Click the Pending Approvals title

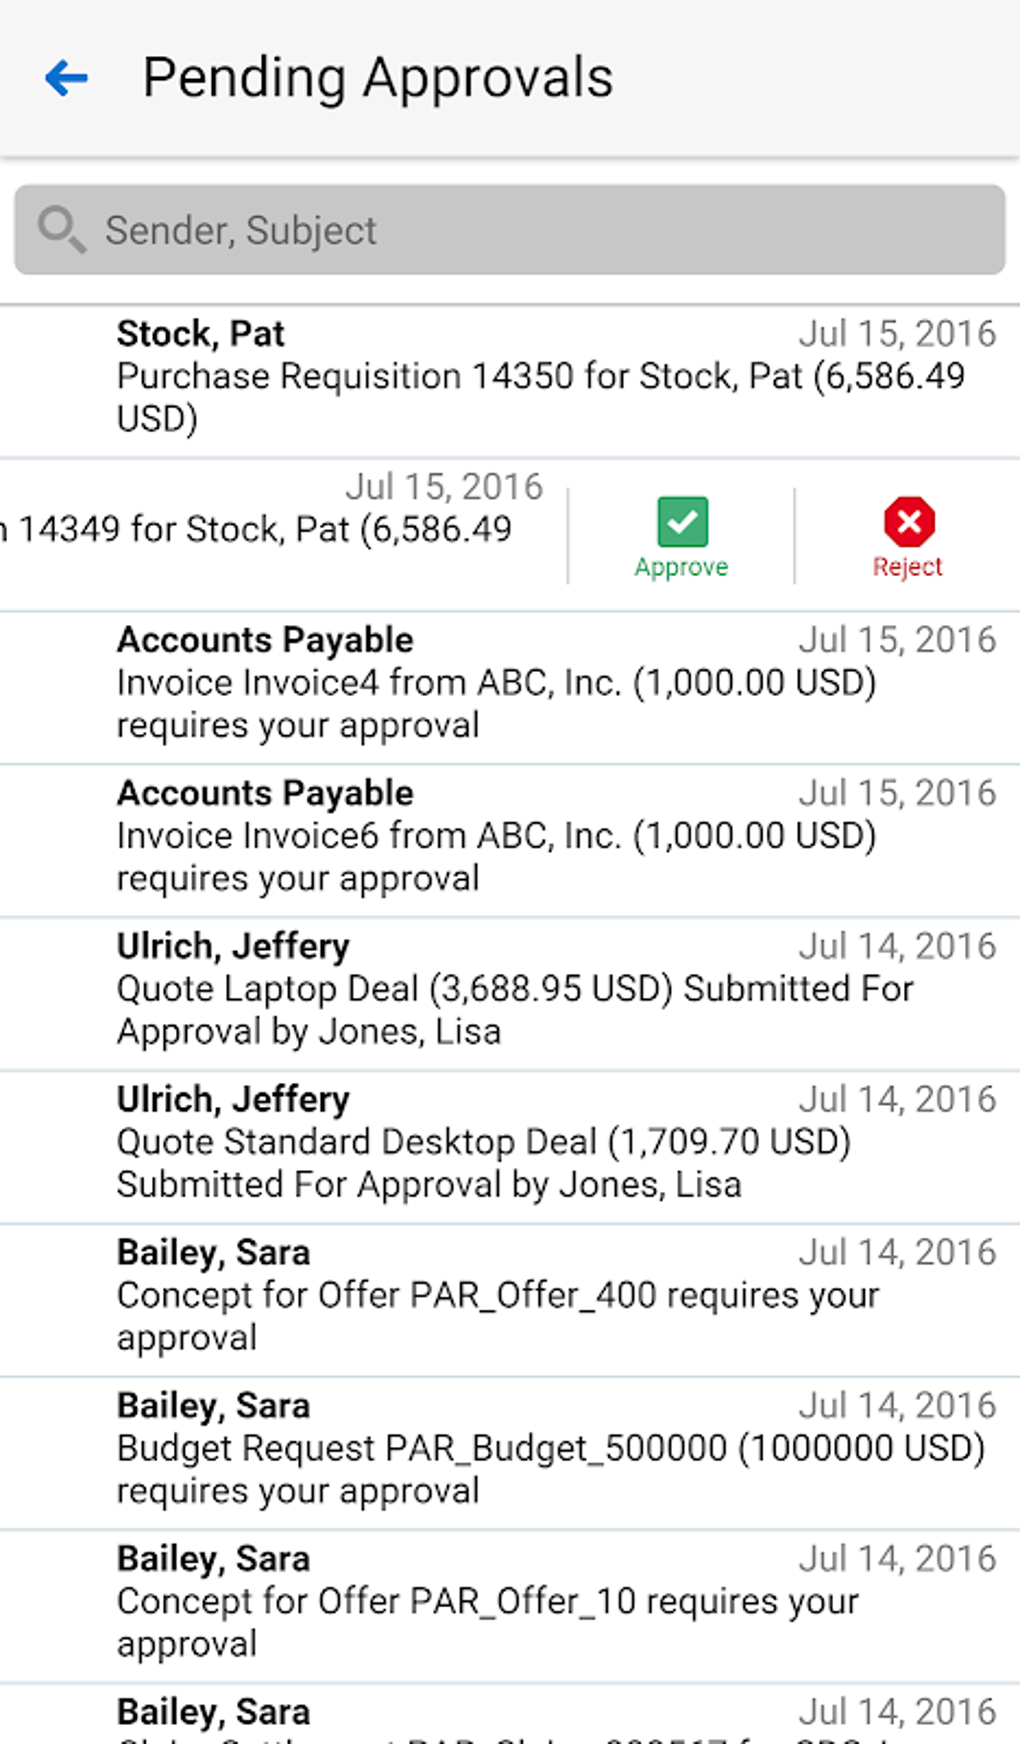point(378,78)
